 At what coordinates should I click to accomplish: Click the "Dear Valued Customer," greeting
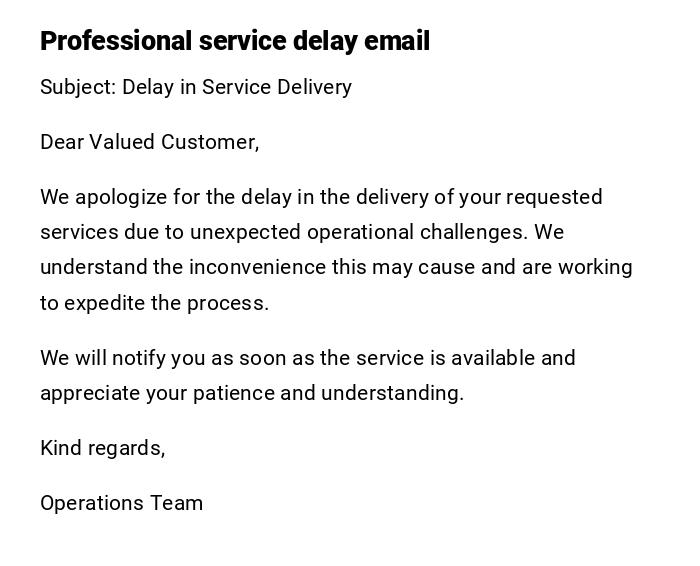[x=150, y=142]
